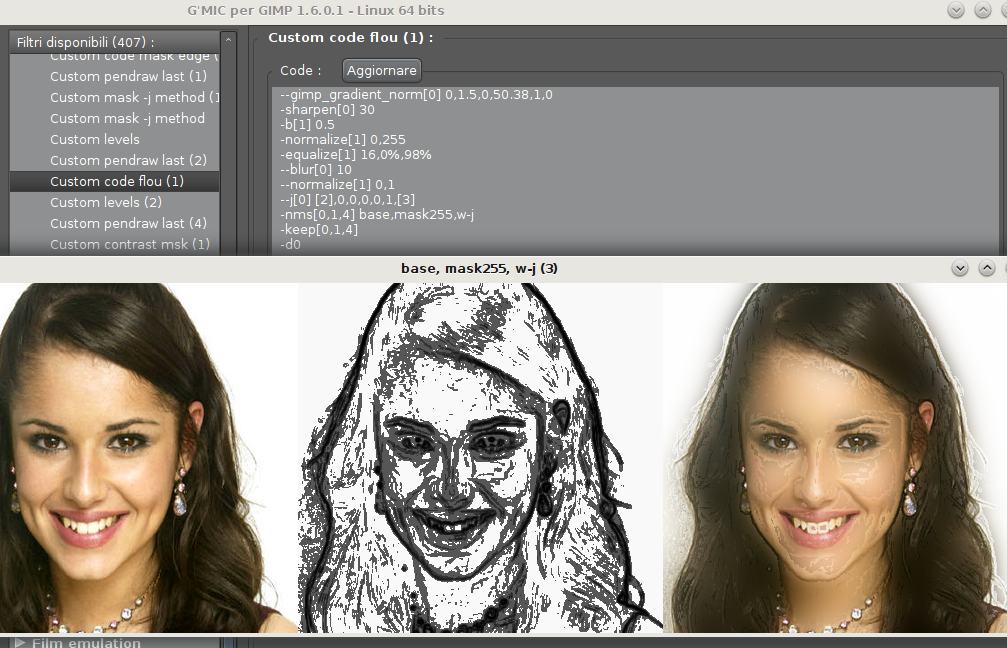Click the code line '-b[1] 0.5'
1007x648 pixels.
pos(307,125)
